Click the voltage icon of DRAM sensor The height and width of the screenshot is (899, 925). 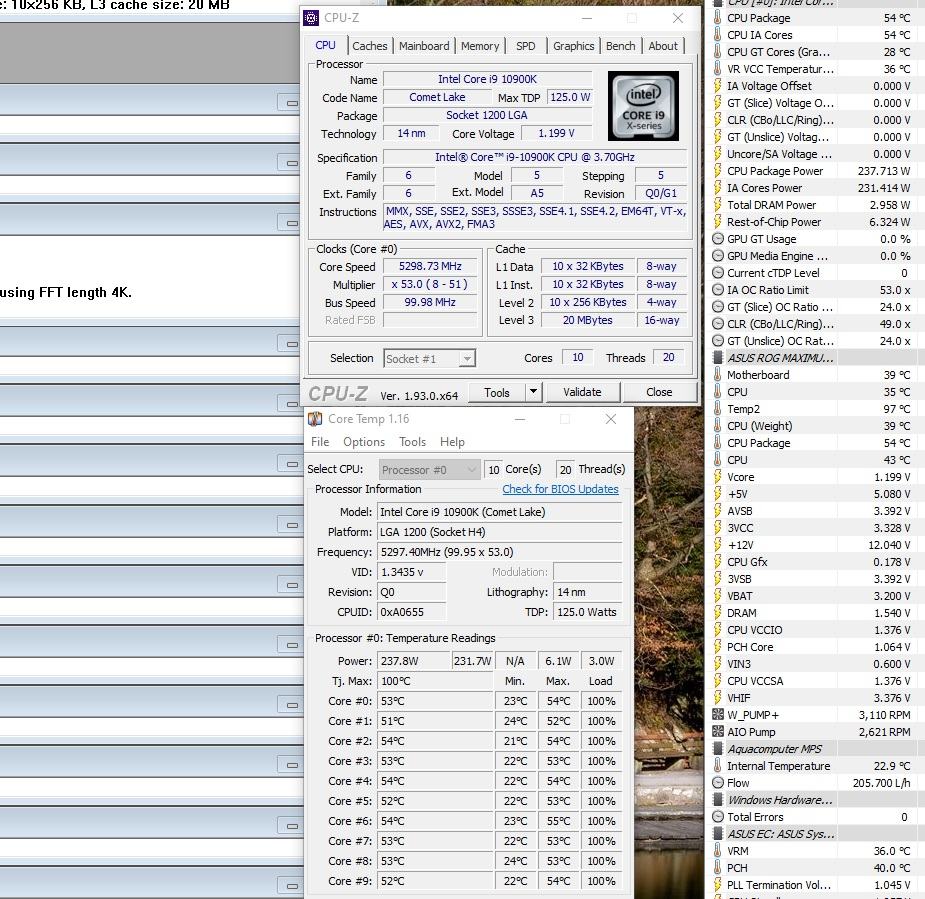(717, 613)
